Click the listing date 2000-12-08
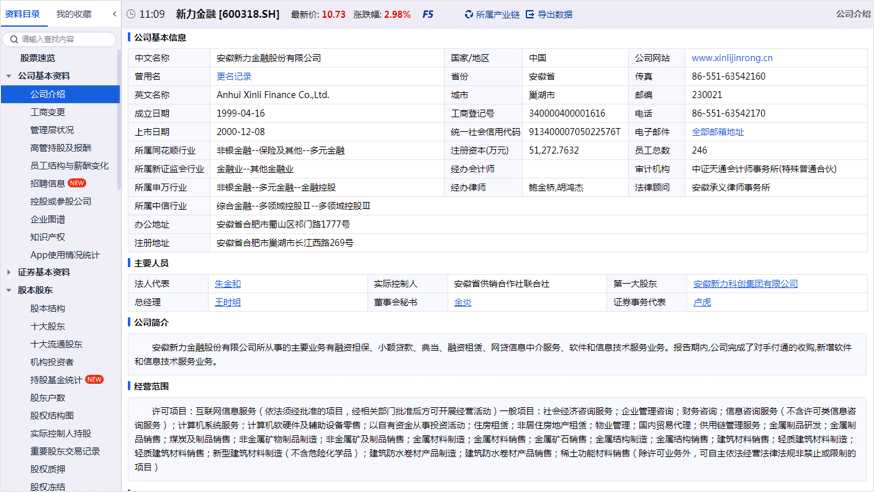The height and width of the screenshot is (492, 874). click(x=240, y=132)
